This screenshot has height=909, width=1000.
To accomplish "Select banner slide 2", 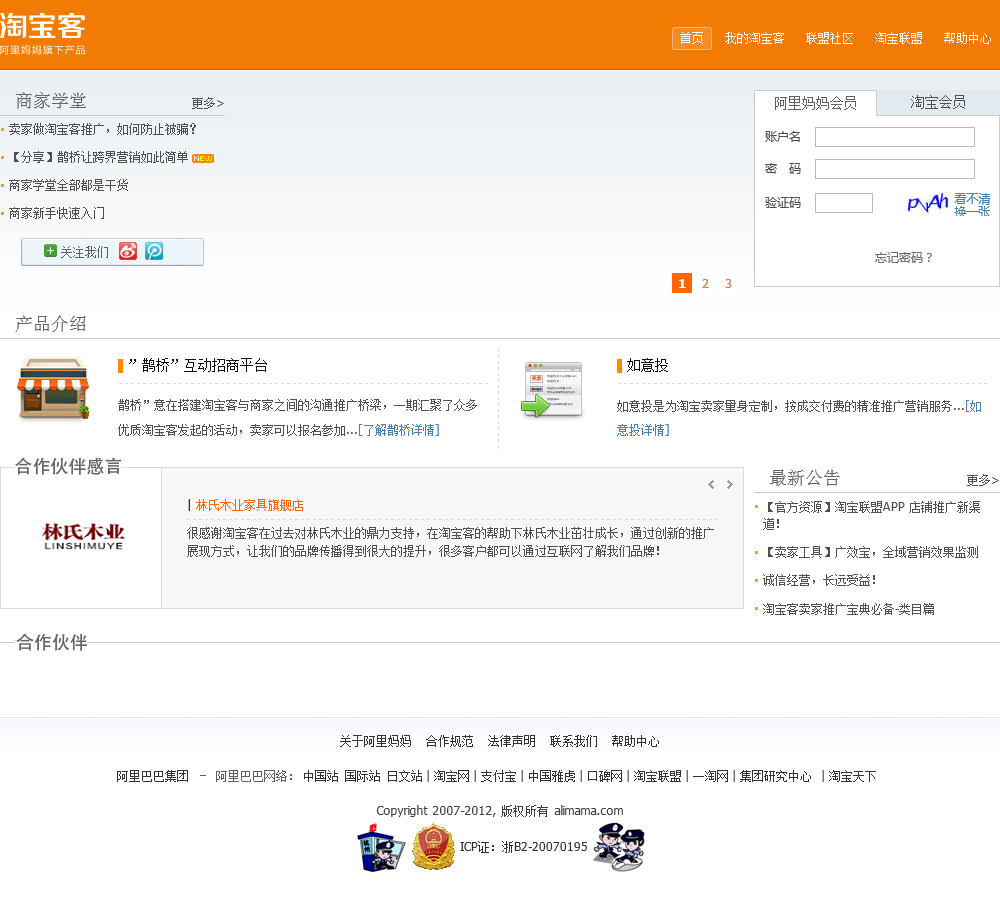I will pyautogui.click(x=705, y=283).
